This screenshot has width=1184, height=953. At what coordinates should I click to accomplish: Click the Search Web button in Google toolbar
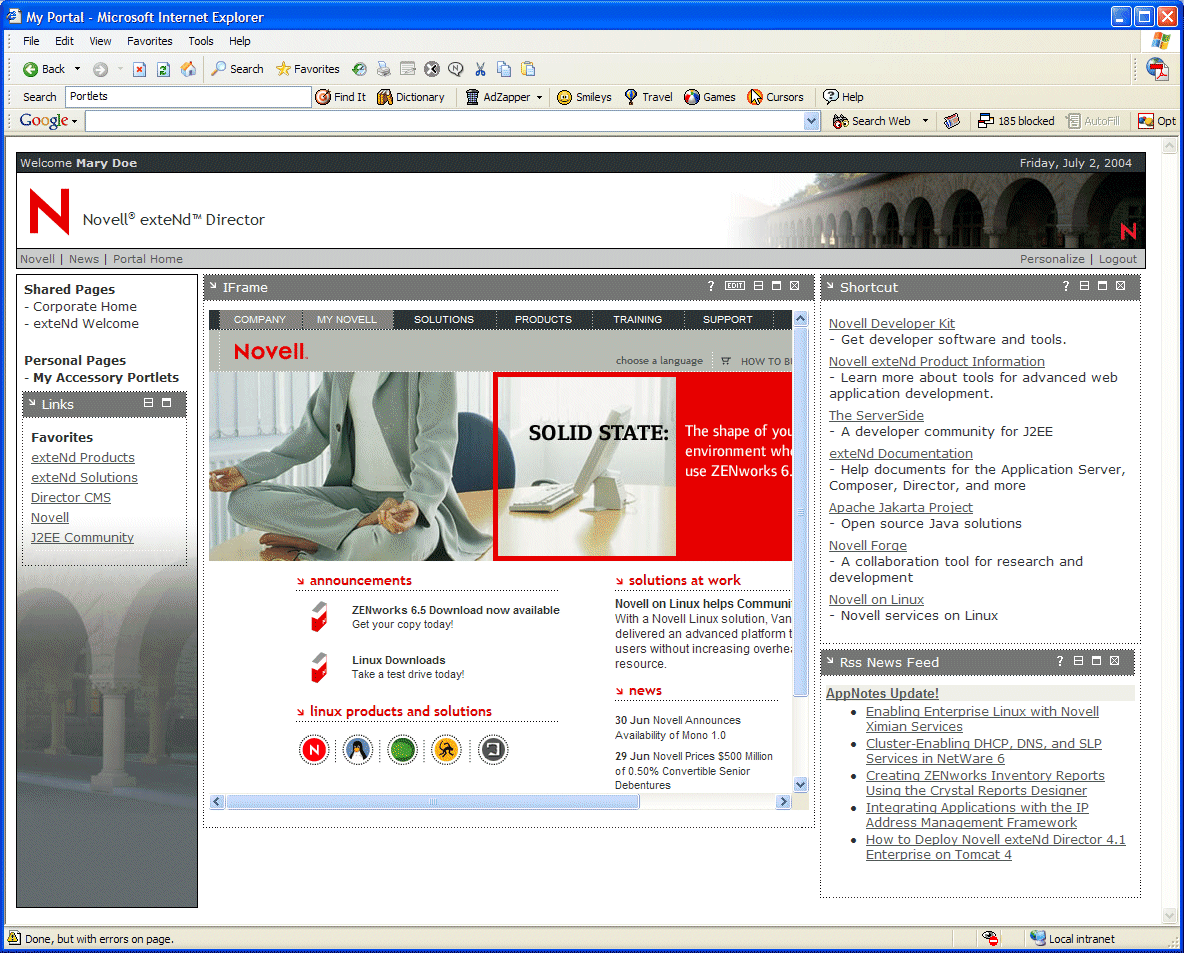tap(871, 121)
